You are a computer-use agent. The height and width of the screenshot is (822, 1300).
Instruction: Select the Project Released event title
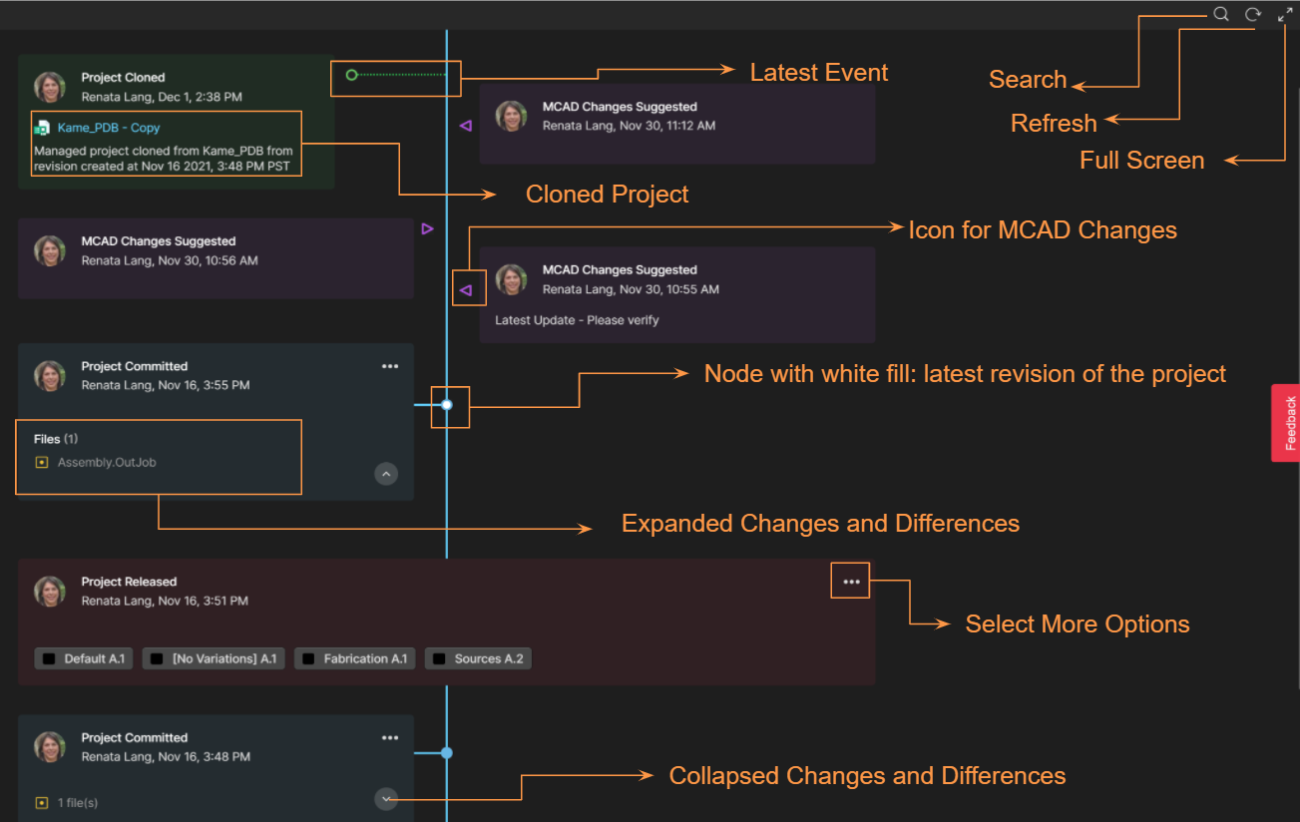point(129,582)
